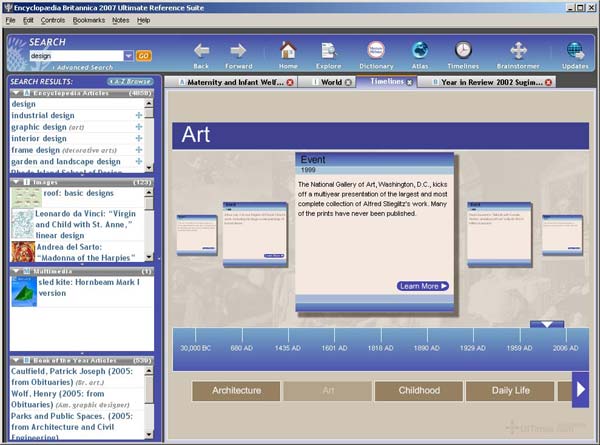This screenshot has height=445, width=600.
Task: Open Wolf, Henry obituary article
Action: tap(70, 399)
